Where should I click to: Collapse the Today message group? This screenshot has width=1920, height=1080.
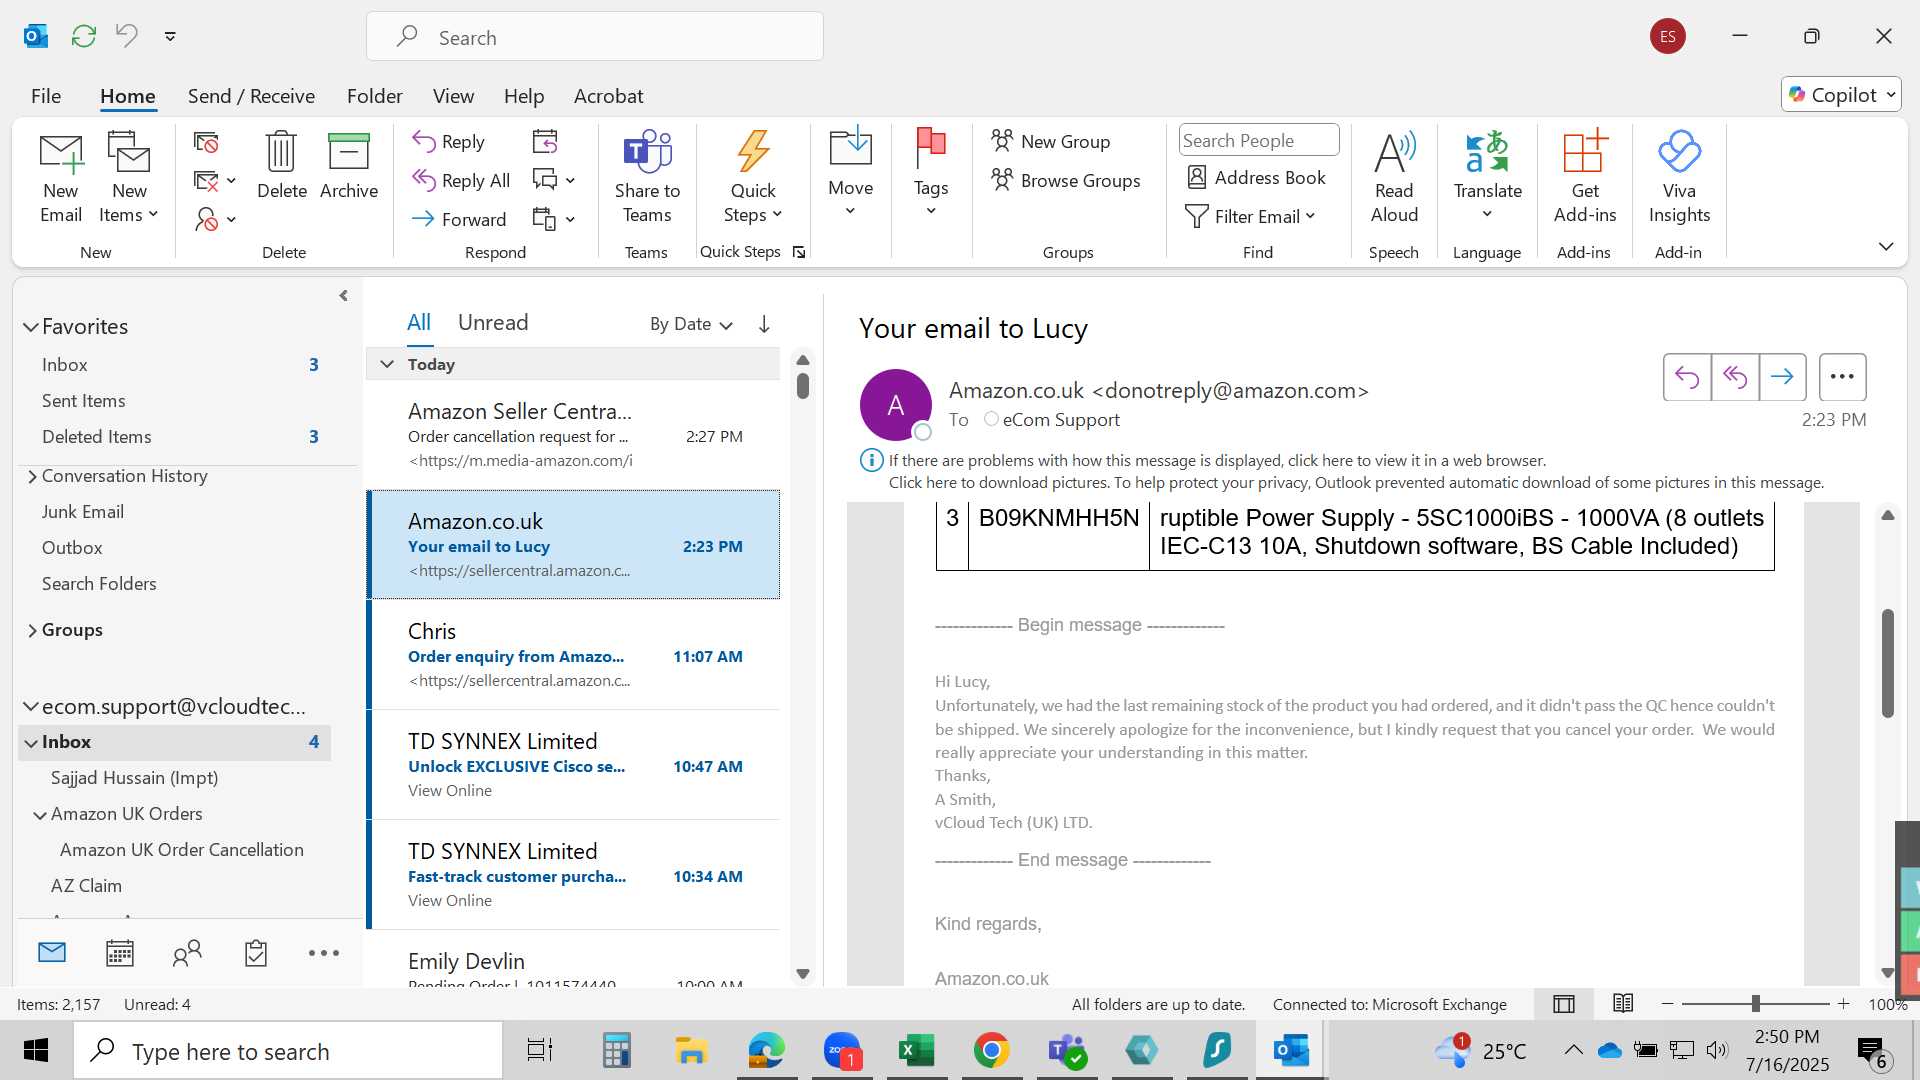[387, 364]
